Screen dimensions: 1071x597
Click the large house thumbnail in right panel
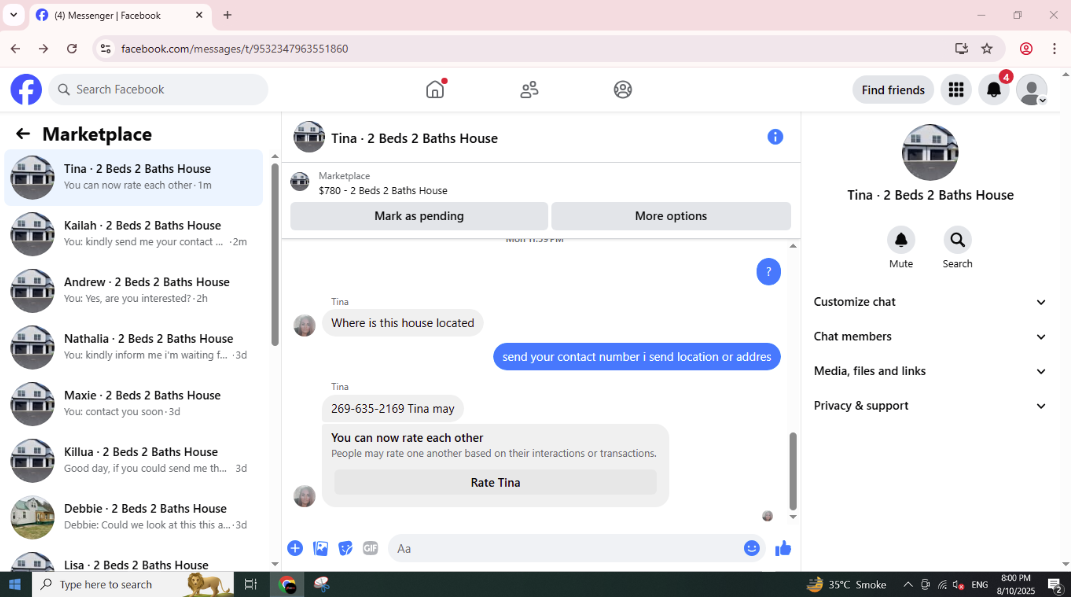pyautogui.click(x=930, y=152)
